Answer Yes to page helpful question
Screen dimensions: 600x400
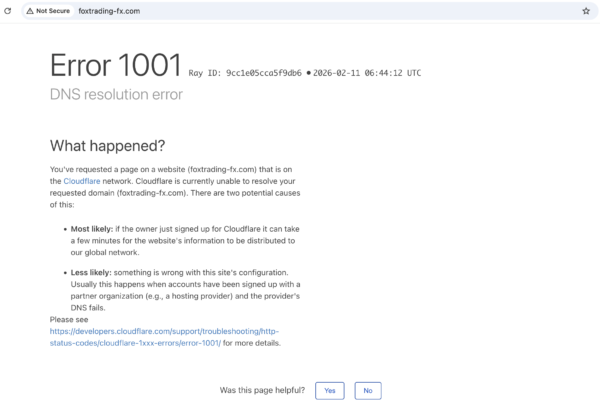click(330, 390)
